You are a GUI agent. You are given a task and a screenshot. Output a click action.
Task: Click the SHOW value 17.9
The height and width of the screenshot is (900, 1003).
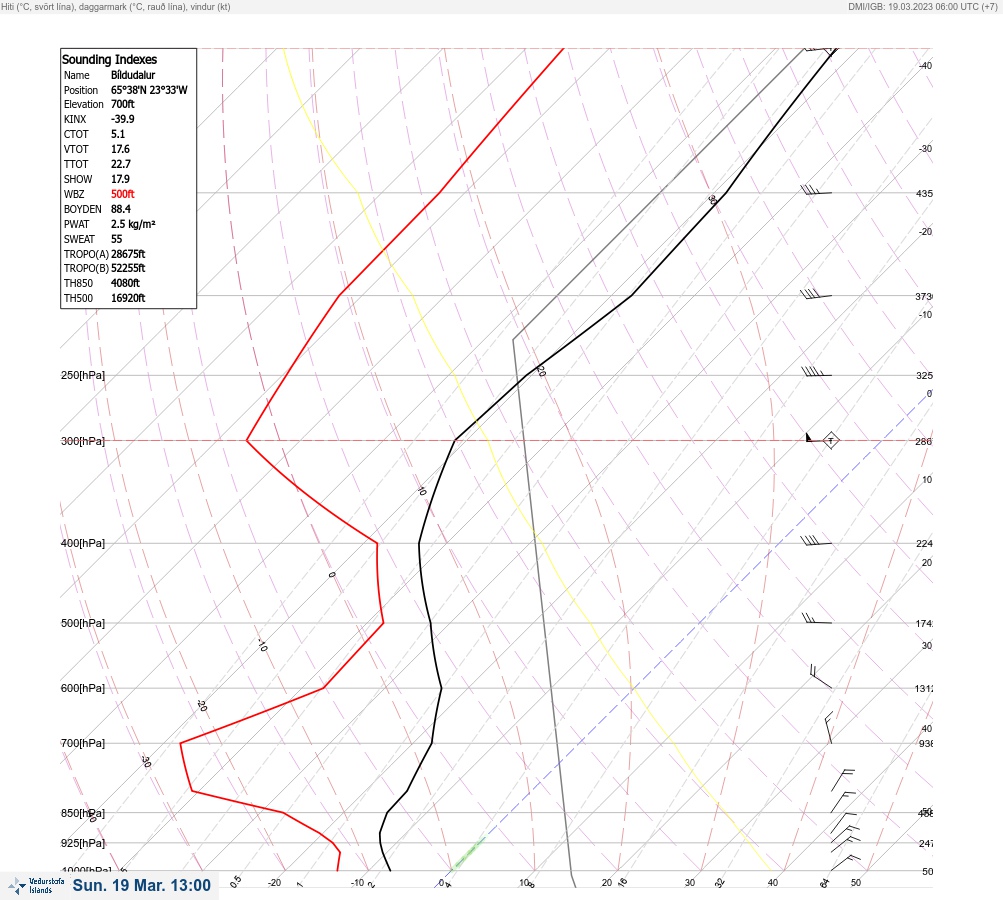point(120,179)
